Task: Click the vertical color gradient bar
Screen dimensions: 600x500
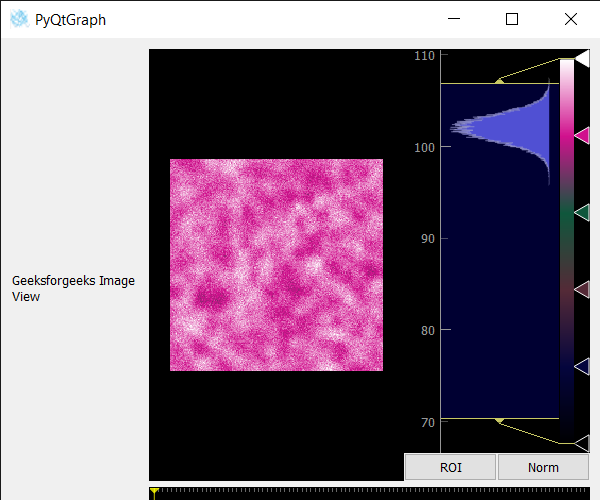Action: click(567, 251)
